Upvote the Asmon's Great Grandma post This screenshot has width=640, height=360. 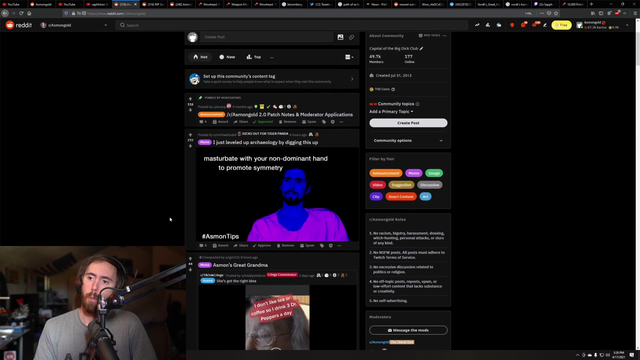coord(190,259)
